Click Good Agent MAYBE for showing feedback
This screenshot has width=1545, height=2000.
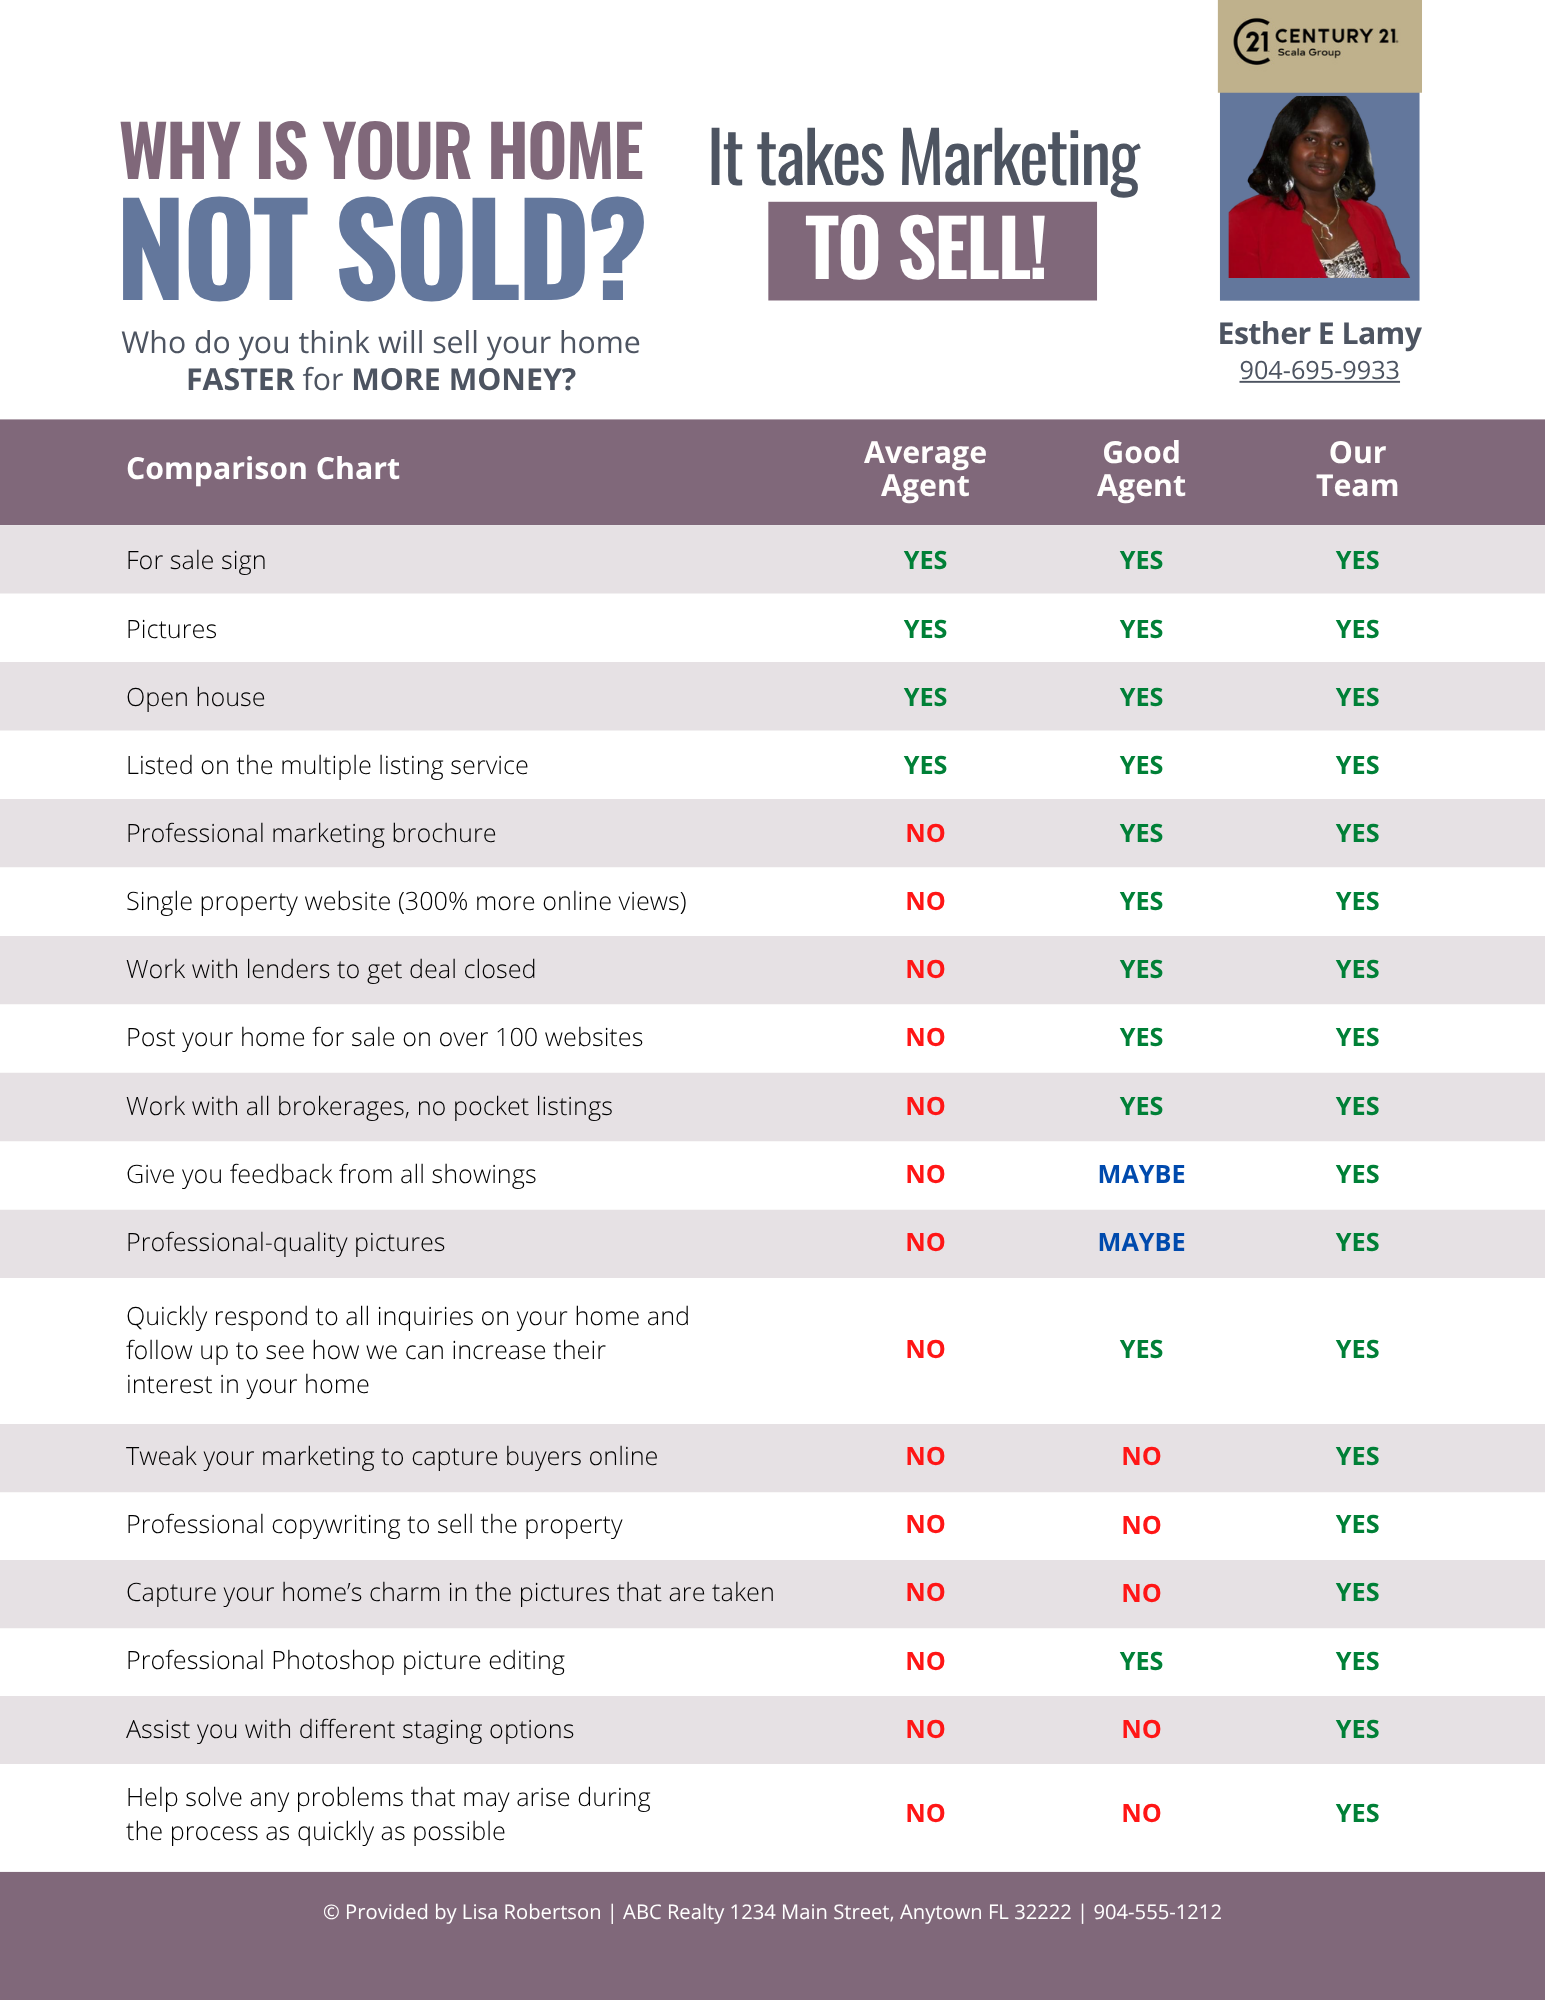pos(1141,1174)
